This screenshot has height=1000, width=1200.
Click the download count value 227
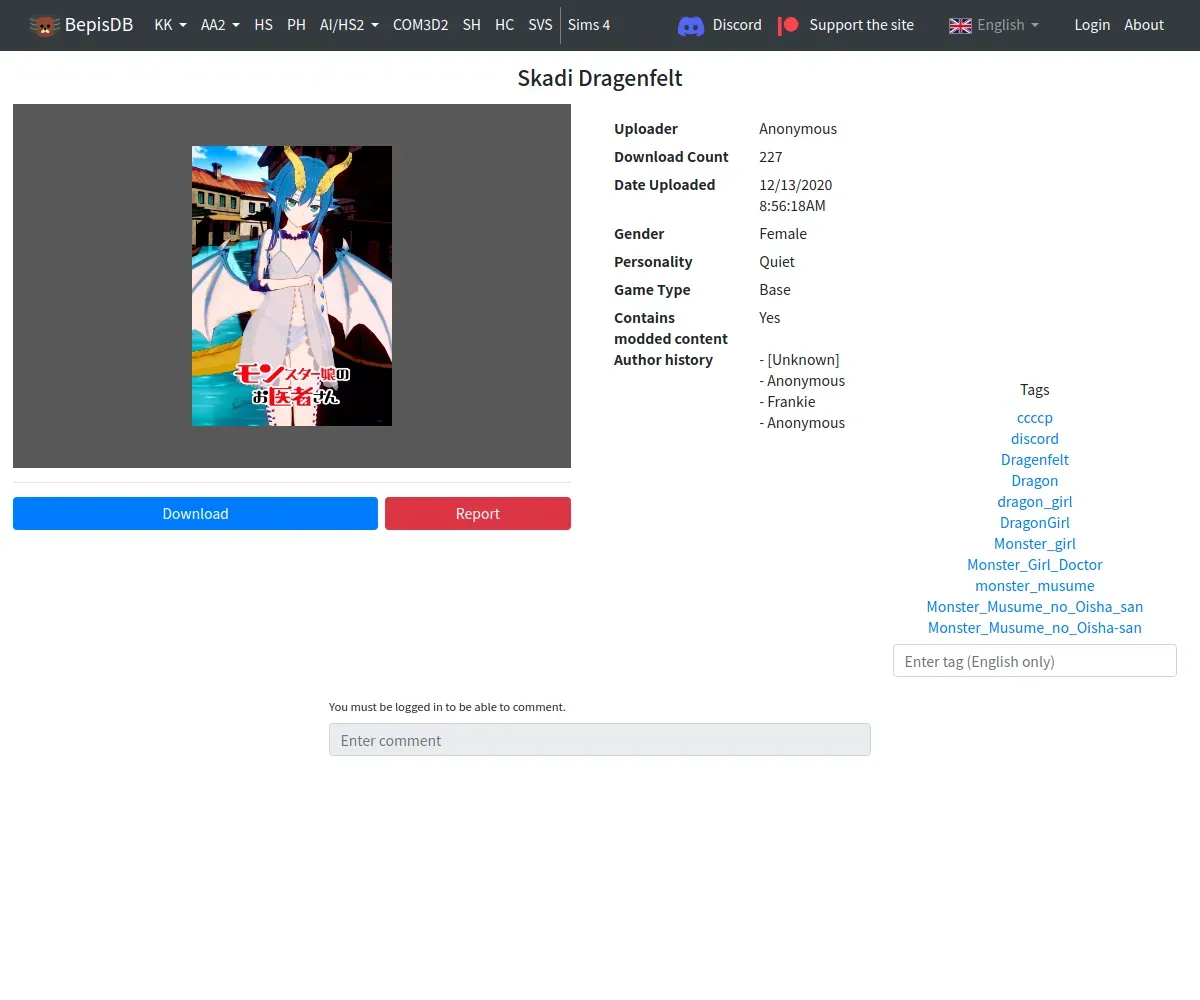(x=771, y=157)
